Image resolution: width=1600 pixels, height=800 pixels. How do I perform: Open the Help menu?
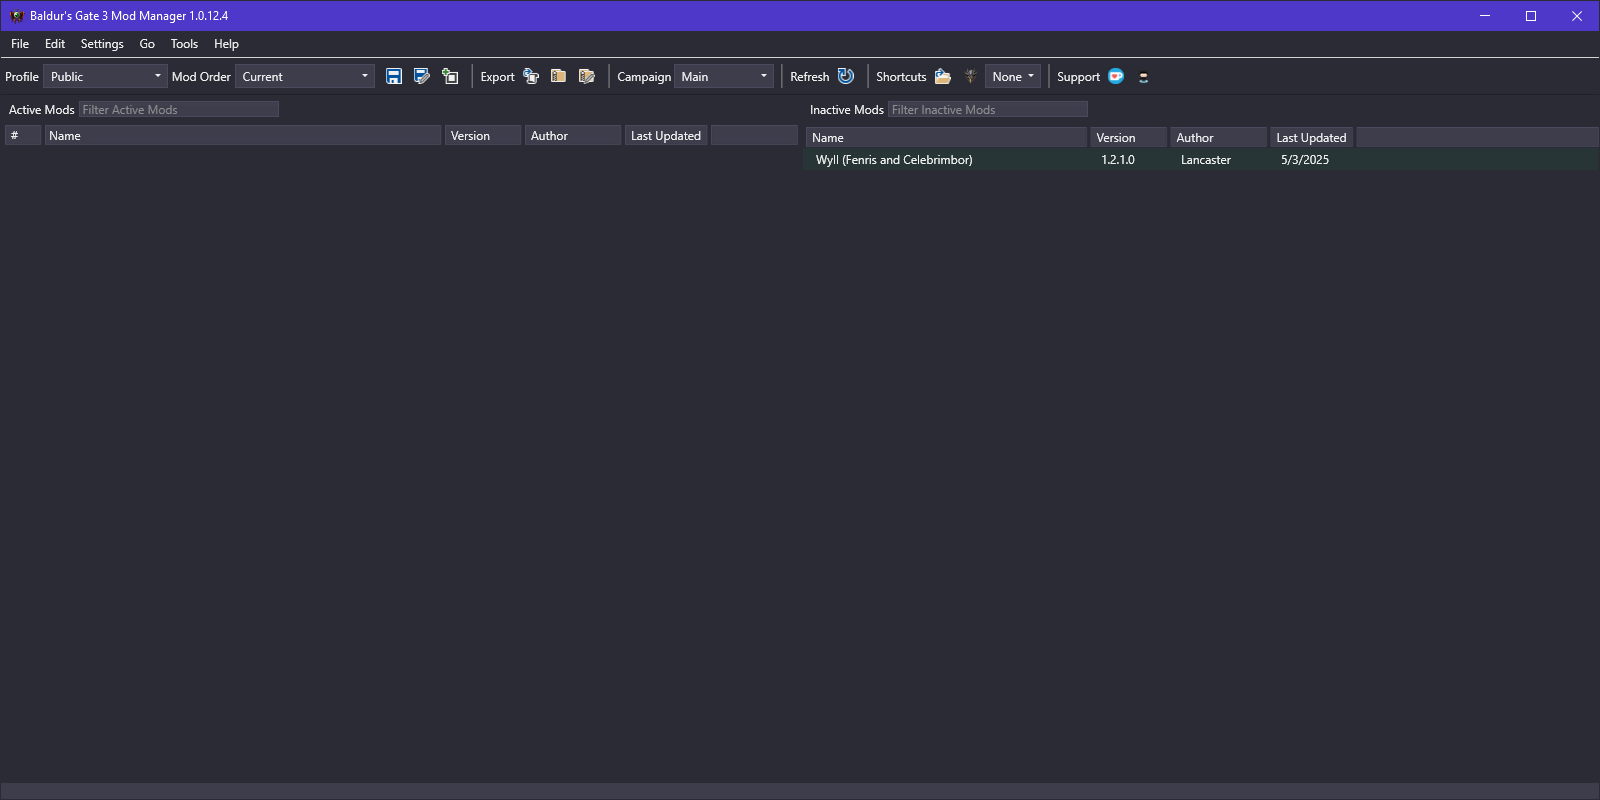click(x=226, y=44)
